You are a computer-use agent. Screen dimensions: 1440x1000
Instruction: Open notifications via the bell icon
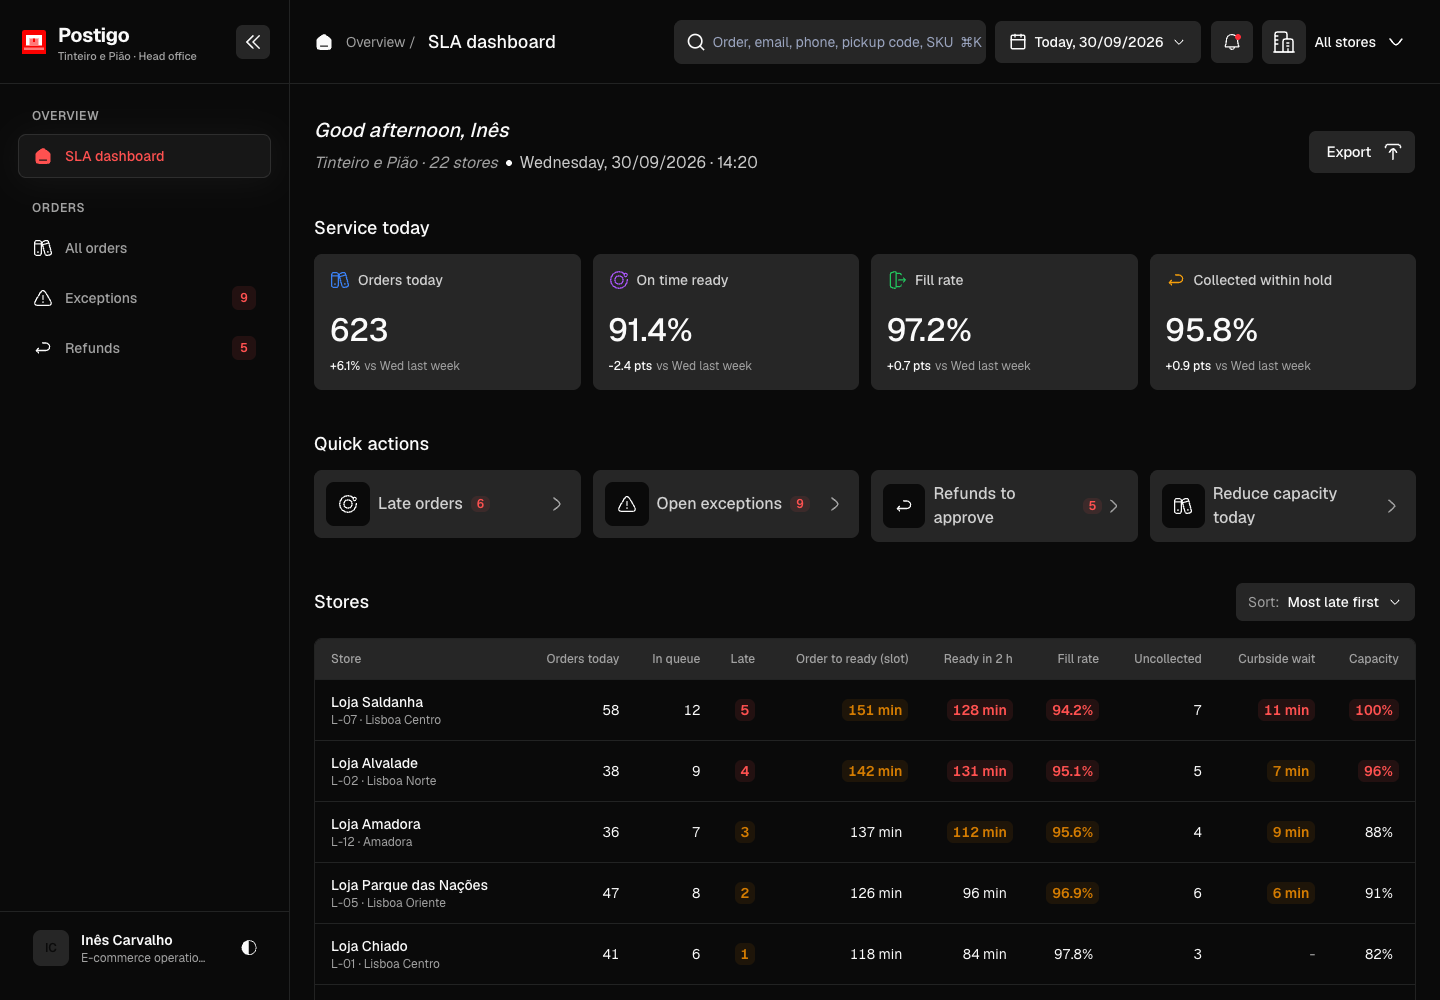[1232, 42]
